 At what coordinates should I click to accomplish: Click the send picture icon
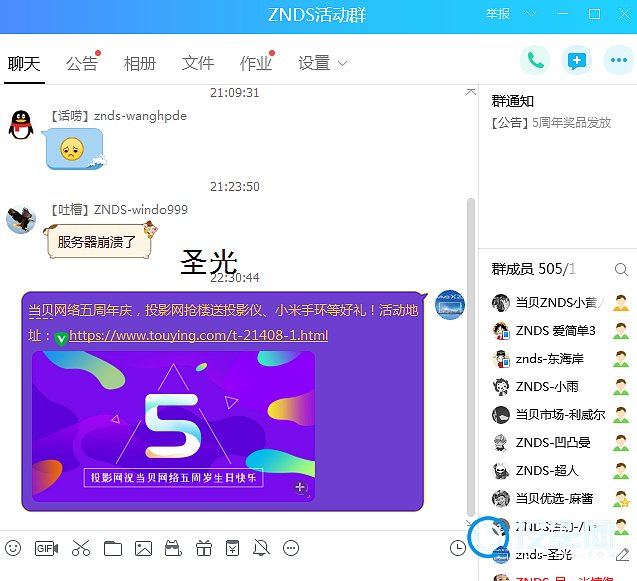point(143,548)
